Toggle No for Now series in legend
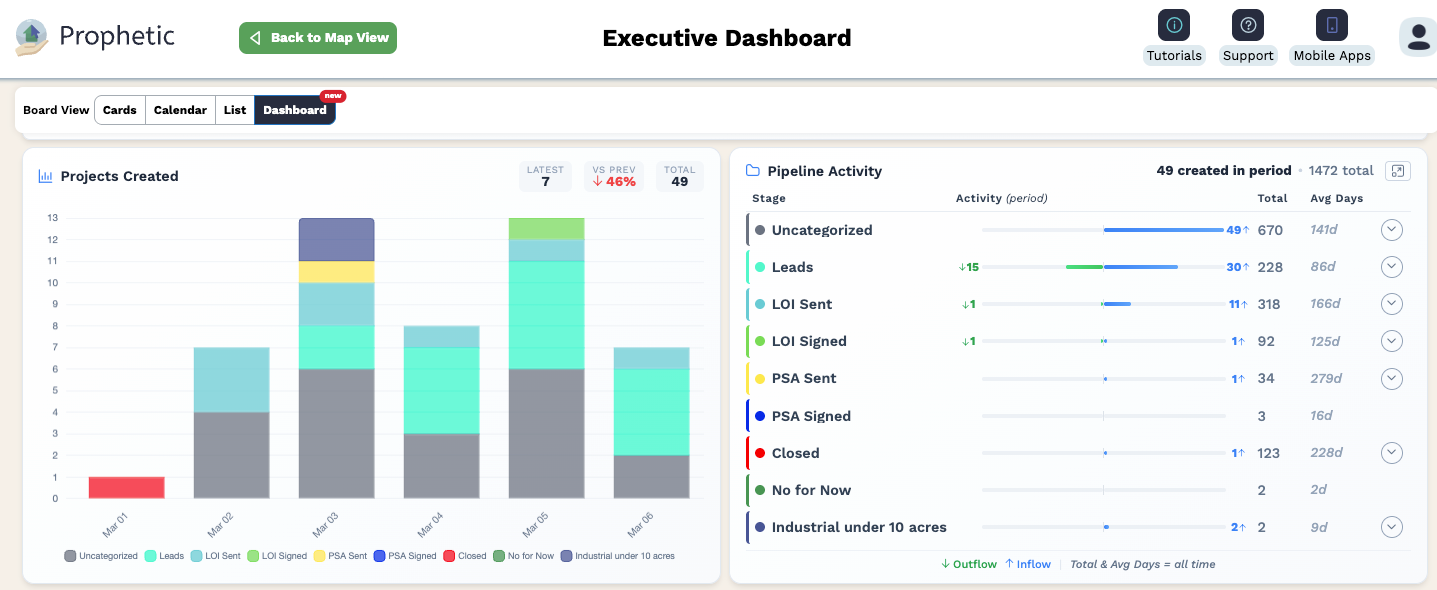This screenshot has height=590, width=1437. [523, 556]
